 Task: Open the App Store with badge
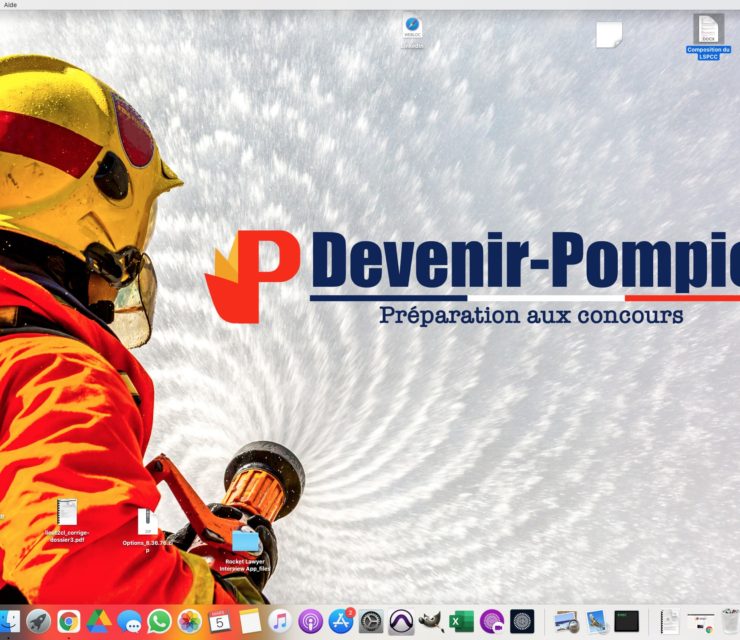pyautogui.click(x=341, y=621)
